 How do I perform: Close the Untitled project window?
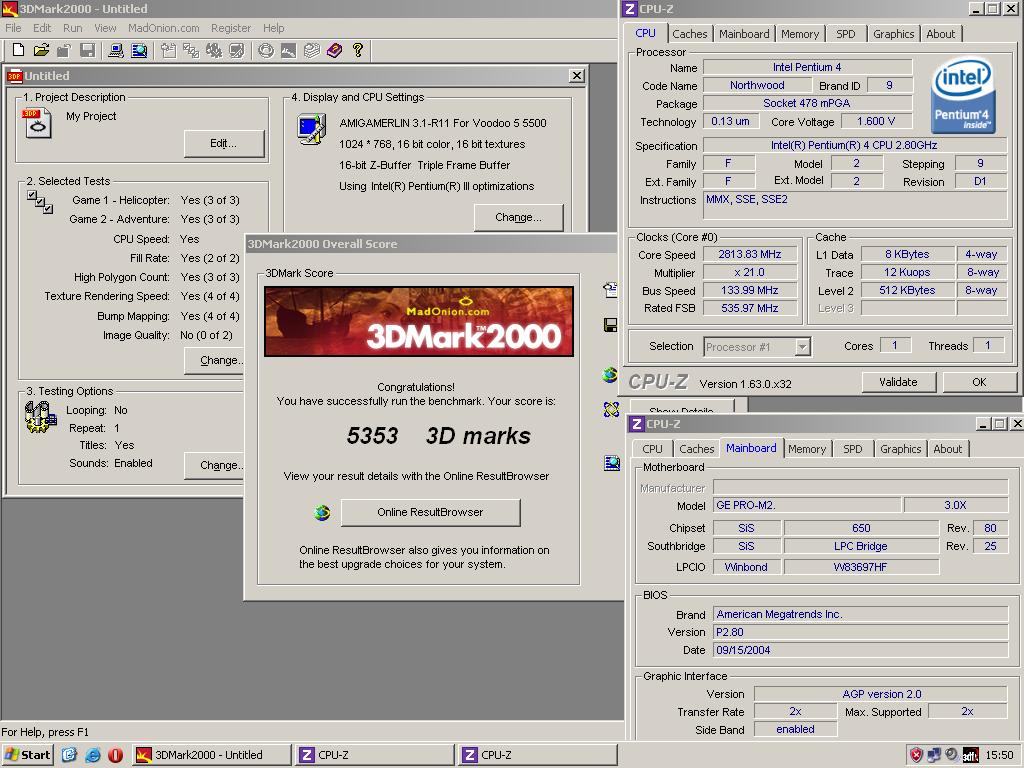tap(577, 76)
